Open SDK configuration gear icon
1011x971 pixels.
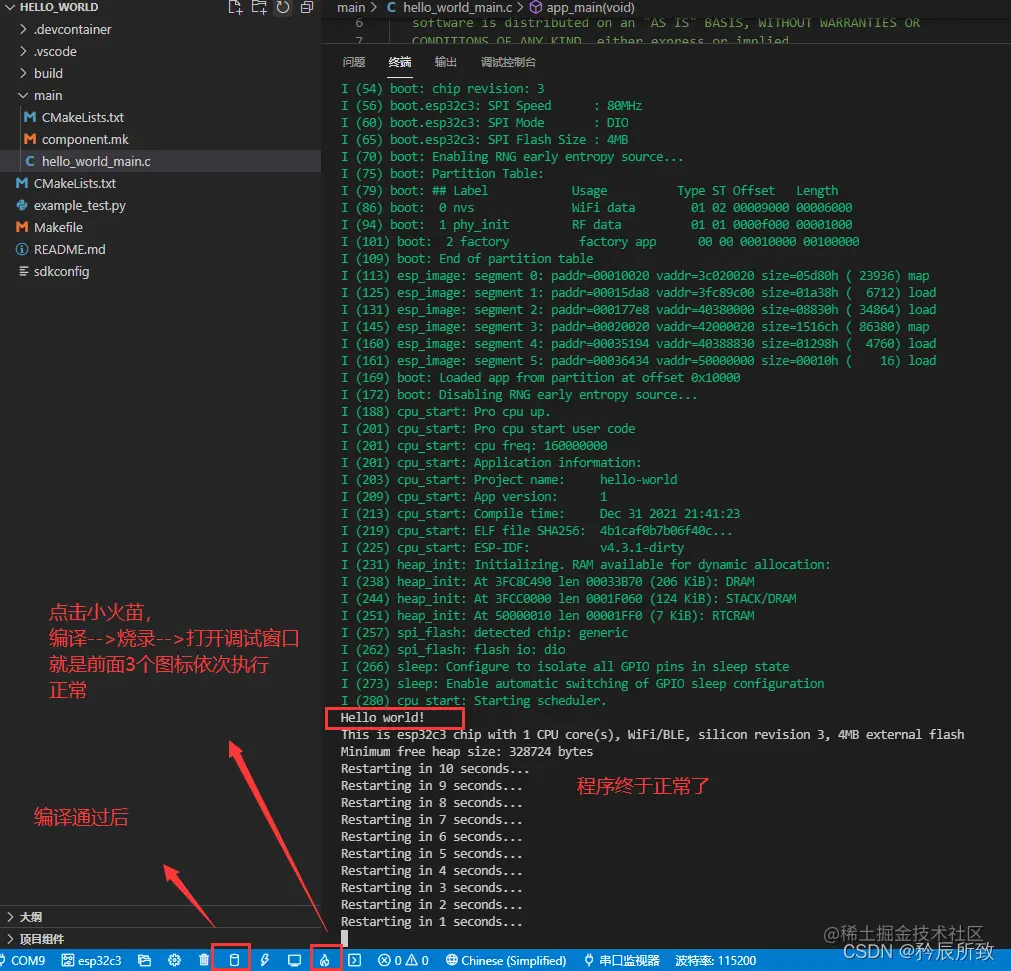coord(174,960)
